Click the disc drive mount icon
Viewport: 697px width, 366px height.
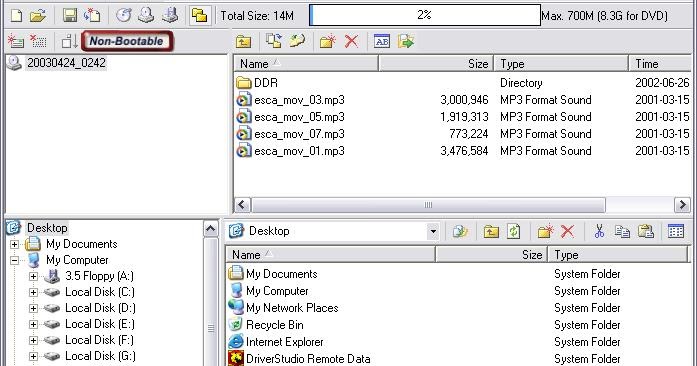click(146, 16)
